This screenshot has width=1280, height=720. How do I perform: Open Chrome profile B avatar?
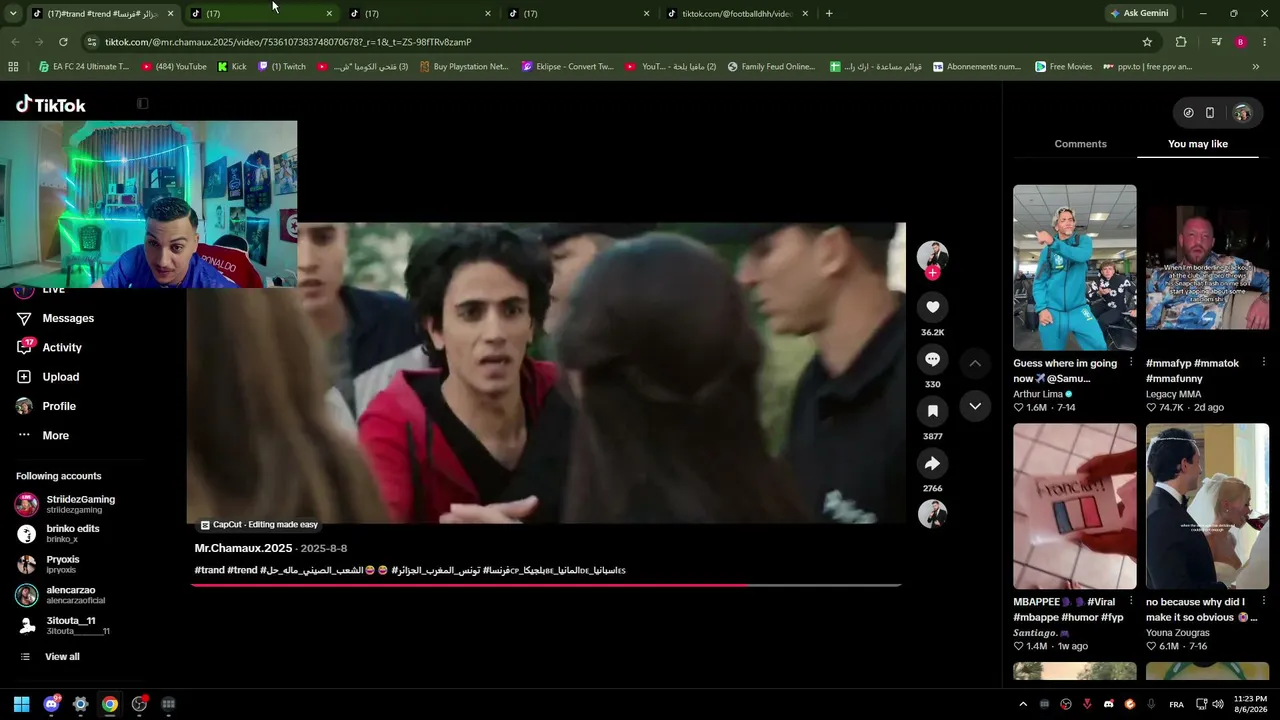click(x=1241, y=42)
